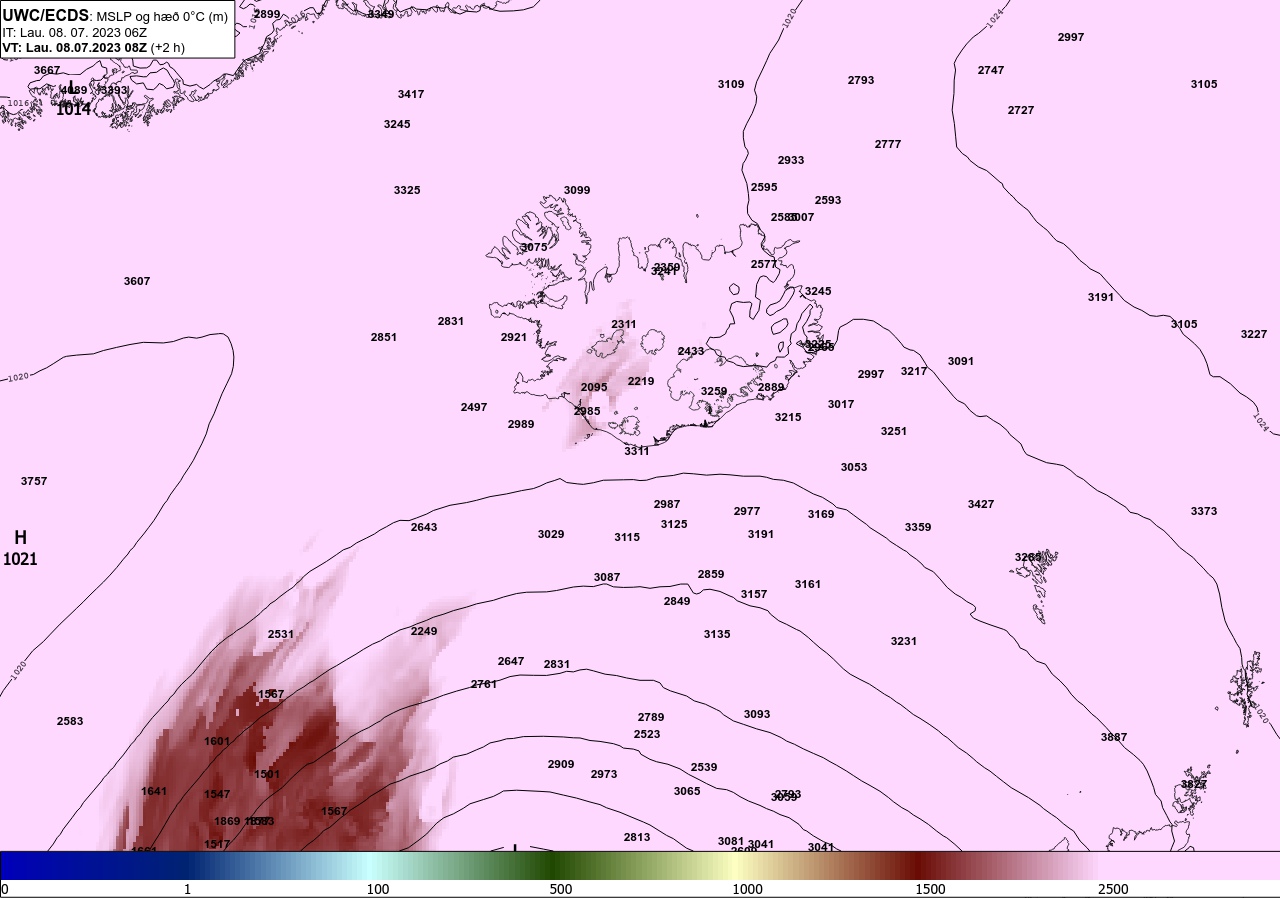The height and width of the screenshot is (898, 1280).
Task: Click the colorbar tick label 1500
Action: pos(930,889)
